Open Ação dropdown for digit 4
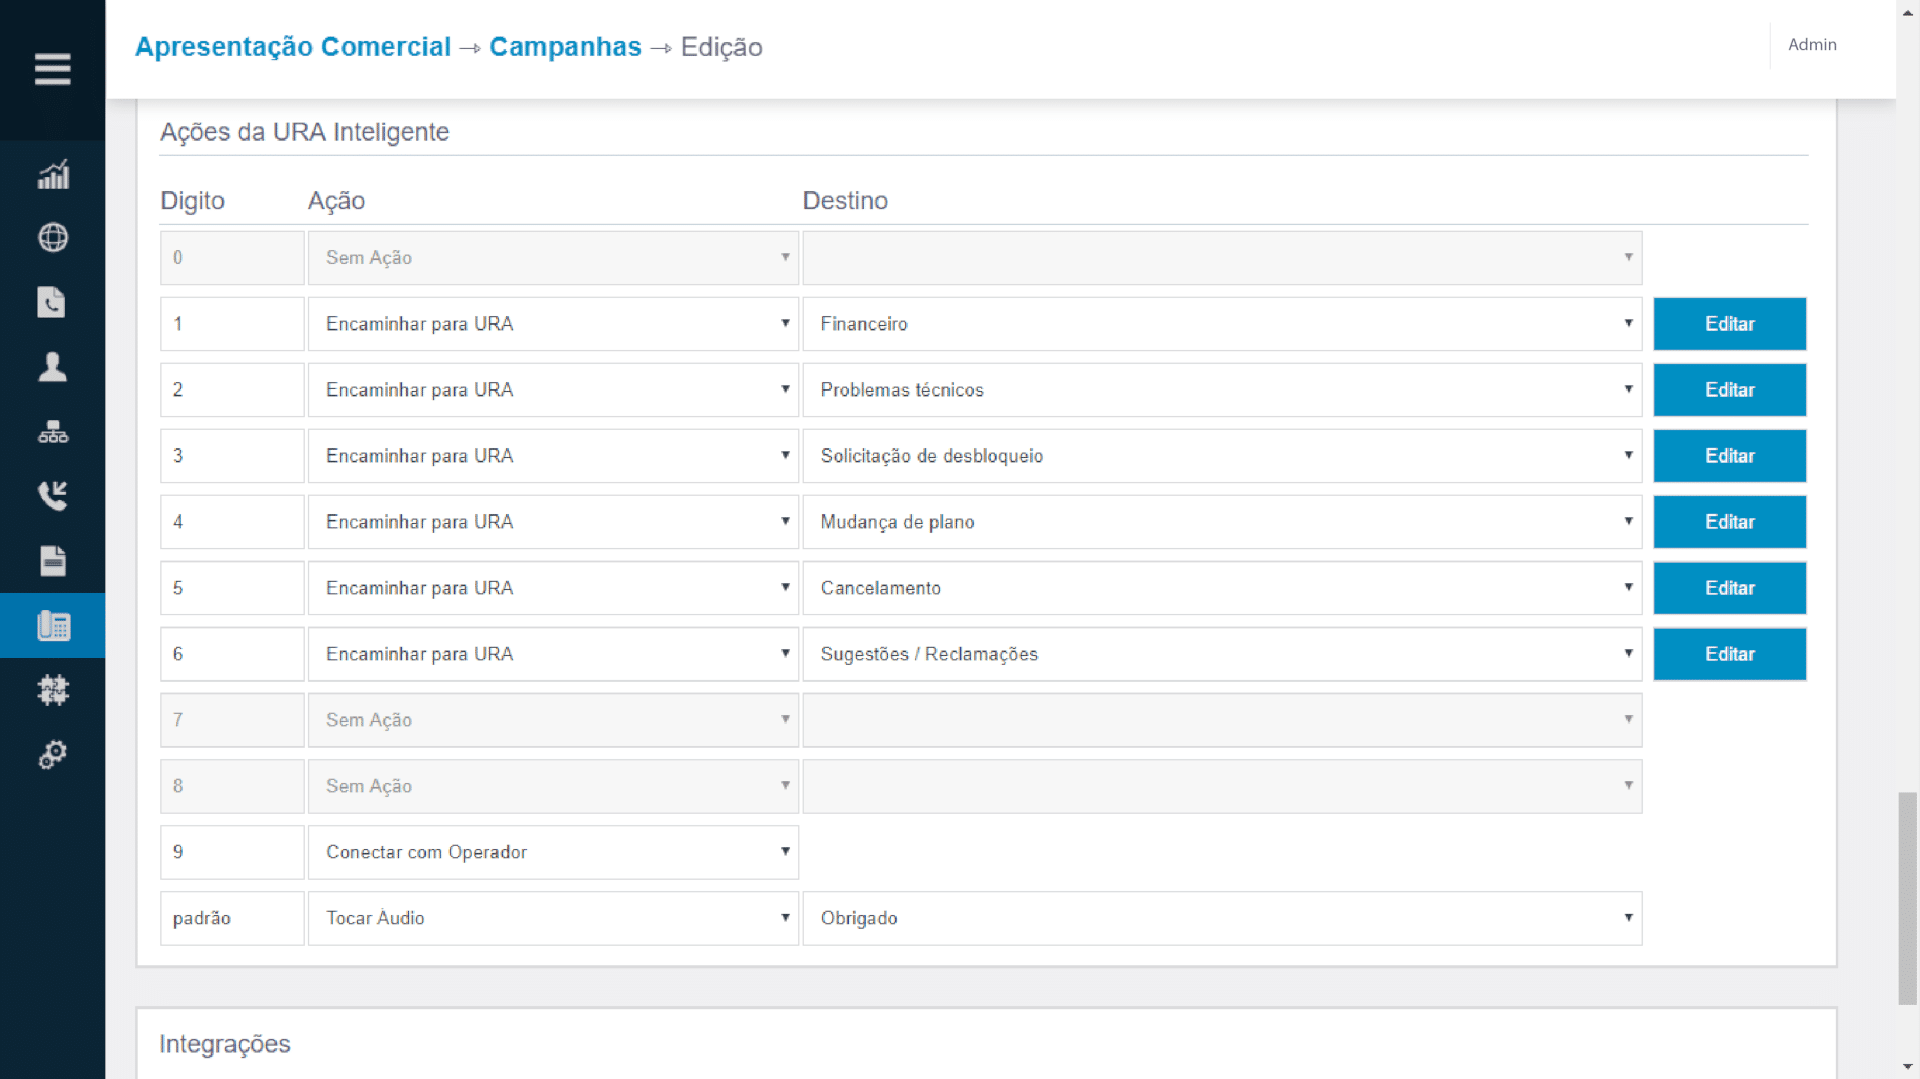The width and height of the screenshot is (1920, 1079). (x=553, y=522)
